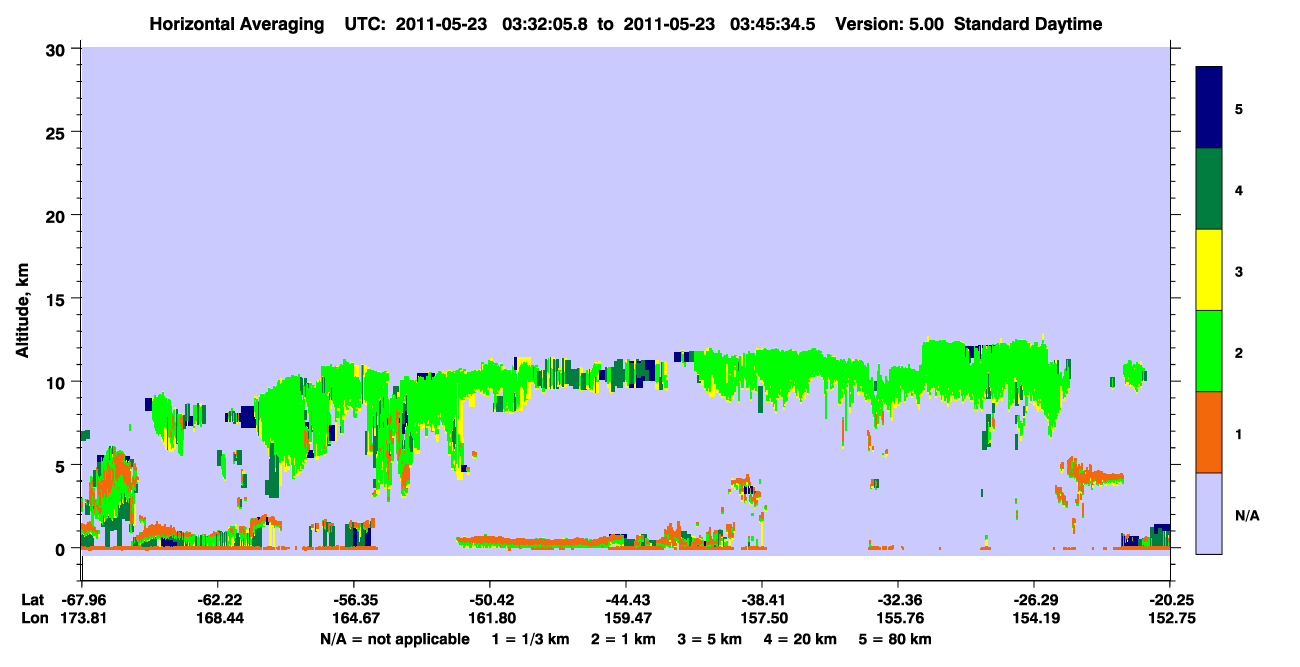Click the altitude tick label 10
Image resolution: width=1300 pixels, height=667 pixels.
(x=58, y=382)
